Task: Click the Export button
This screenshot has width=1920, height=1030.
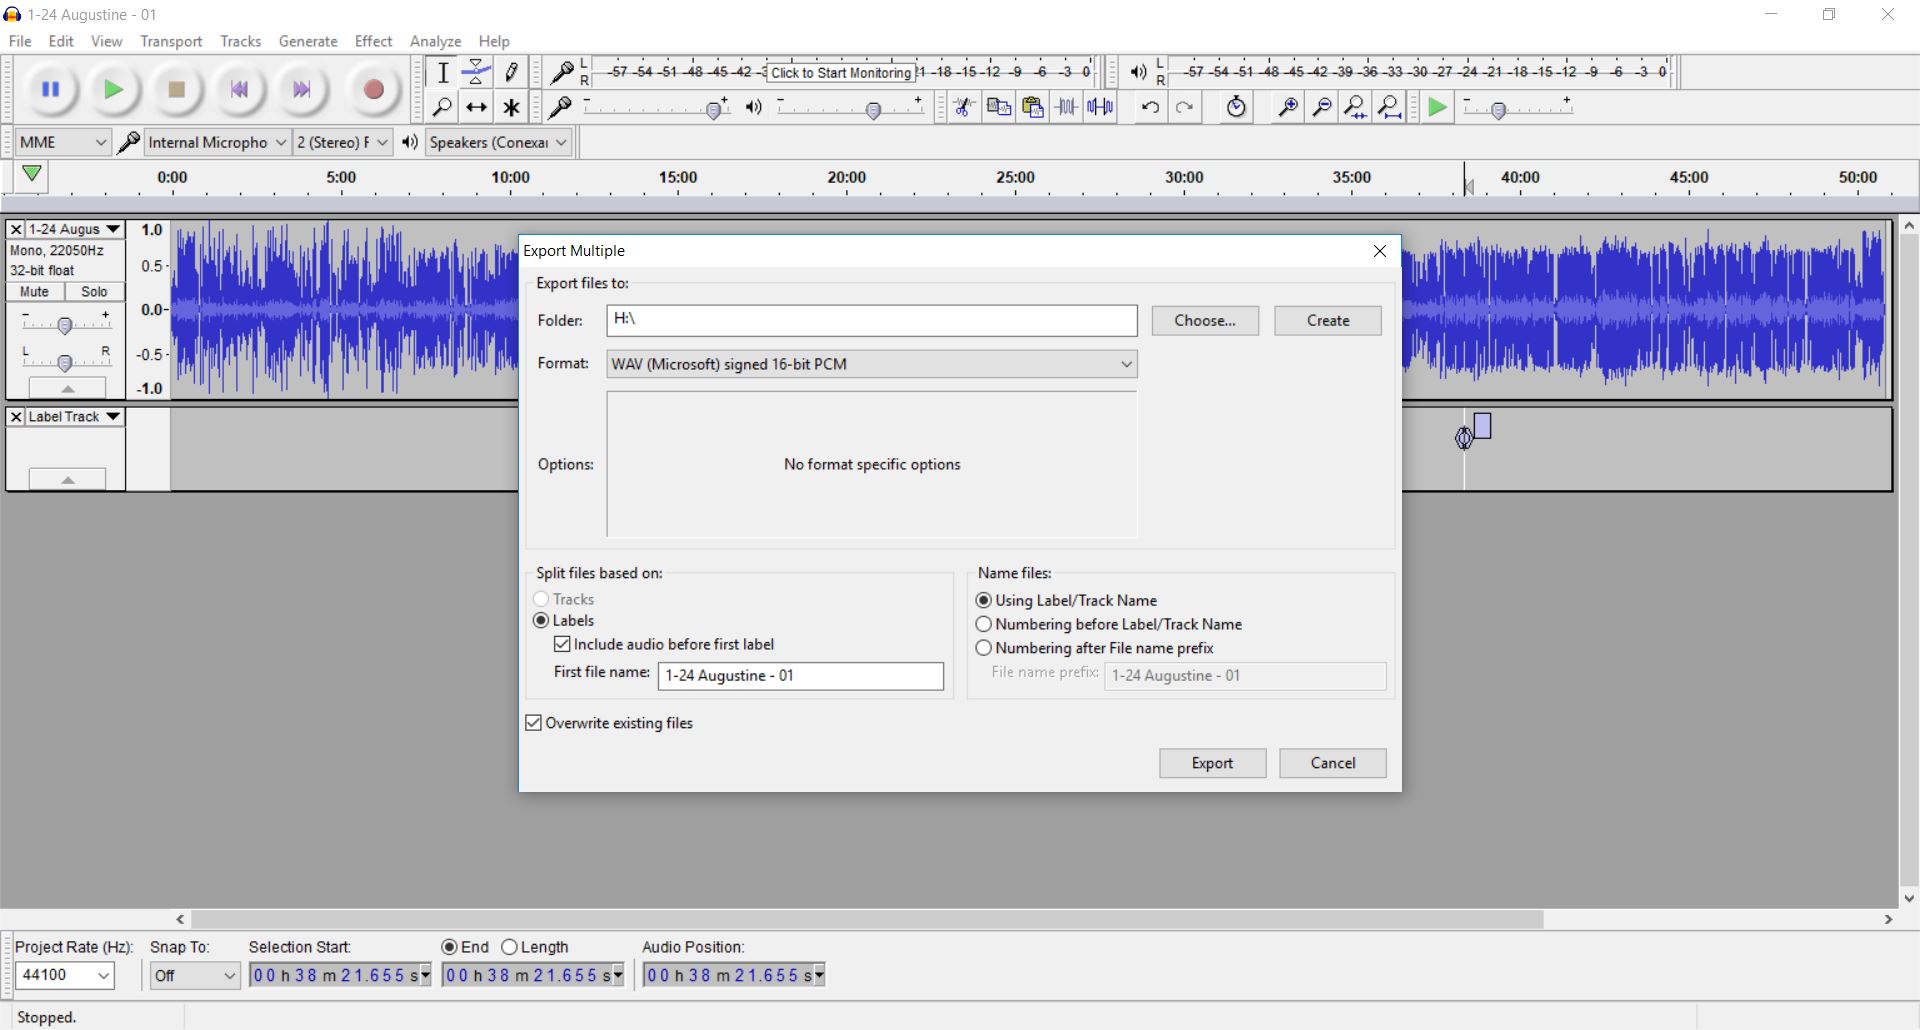Action: point(1211,763)
